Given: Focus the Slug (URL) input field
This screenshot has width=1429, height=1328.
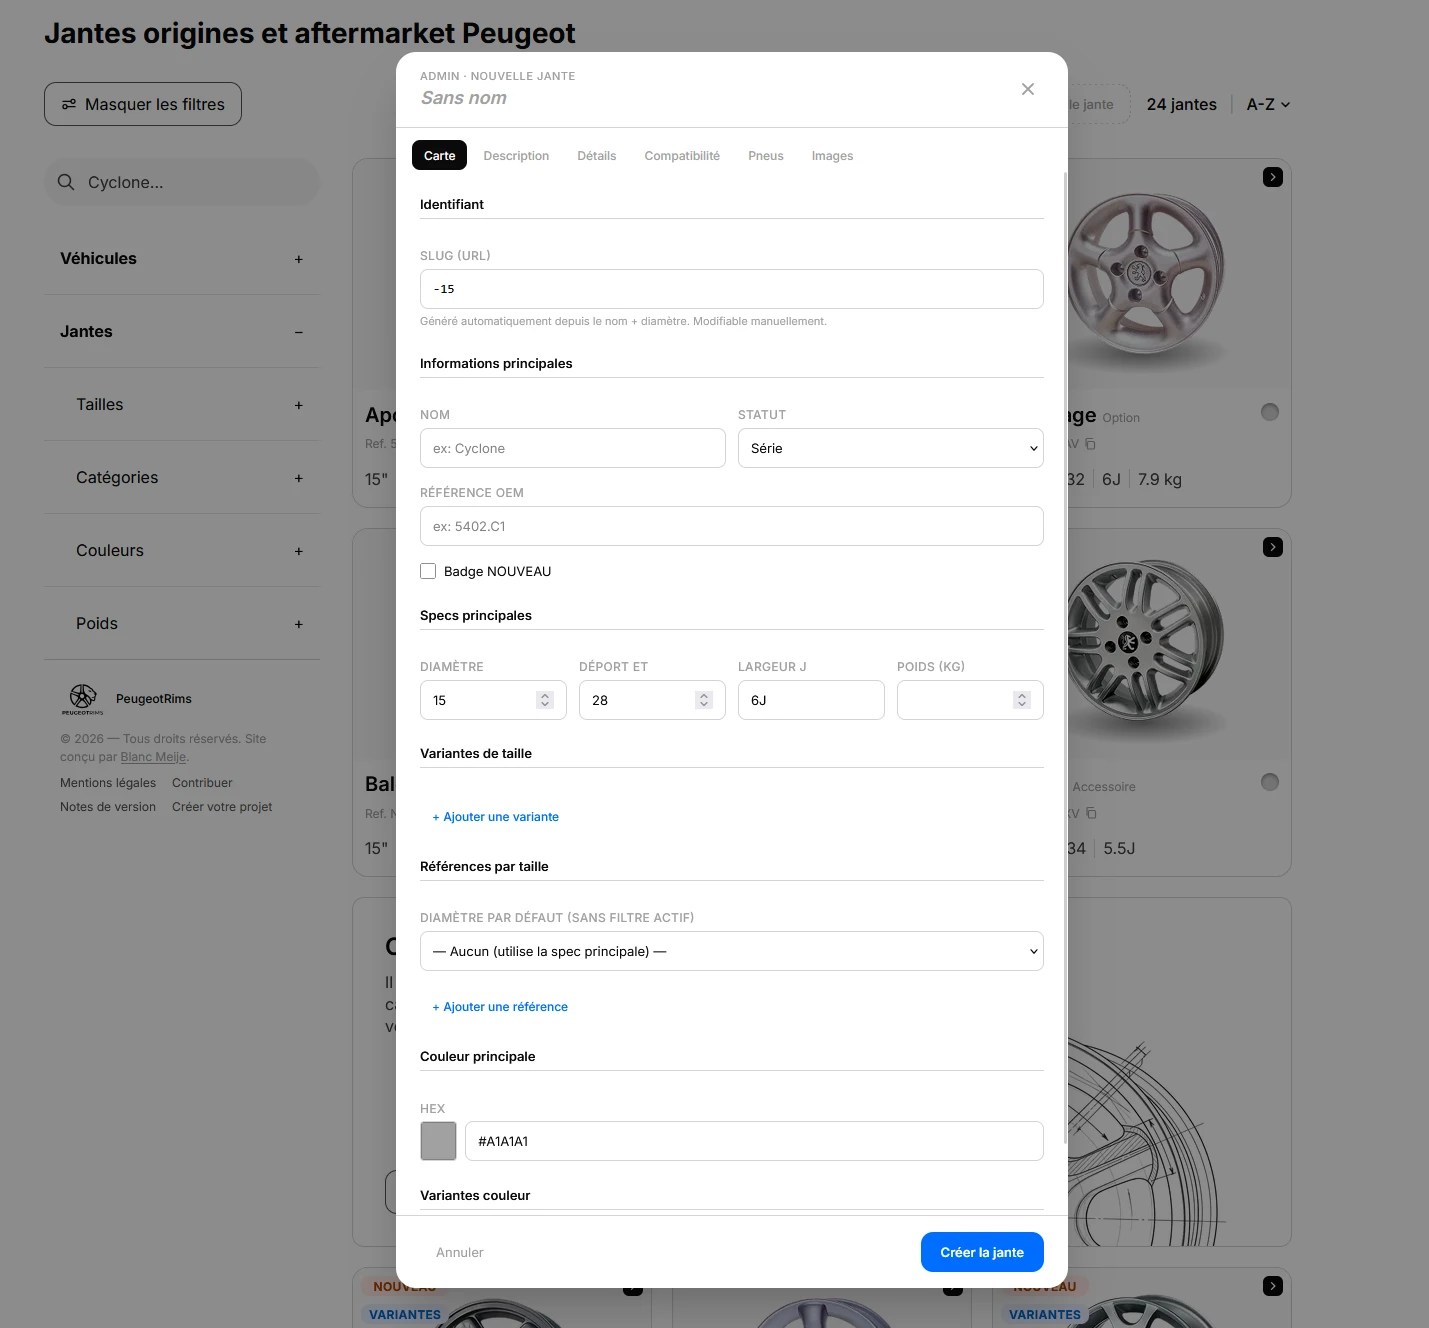Looking at the screenshot, I should click(x=732, y=289).
